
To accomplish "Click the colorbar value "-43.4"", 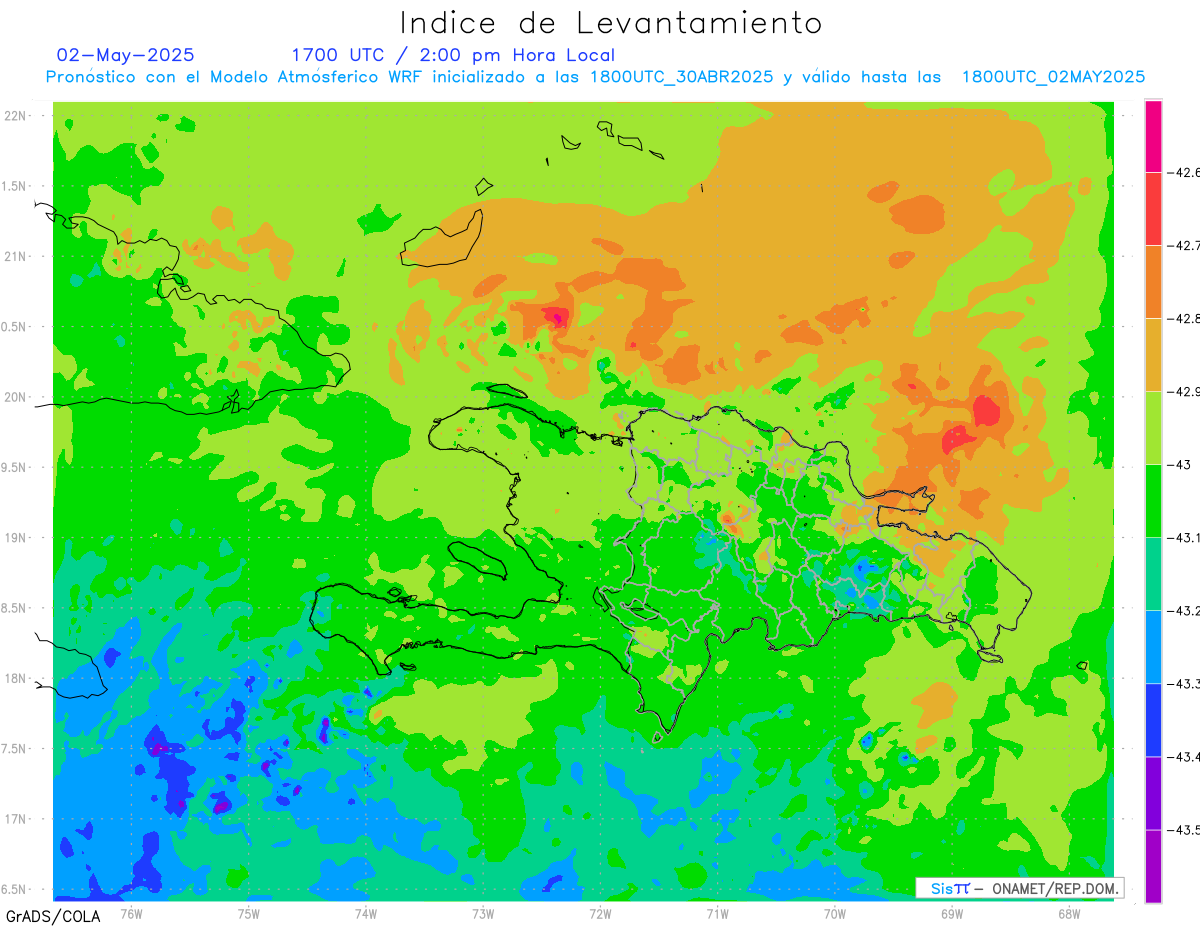I will click(x=1183, y=756).
